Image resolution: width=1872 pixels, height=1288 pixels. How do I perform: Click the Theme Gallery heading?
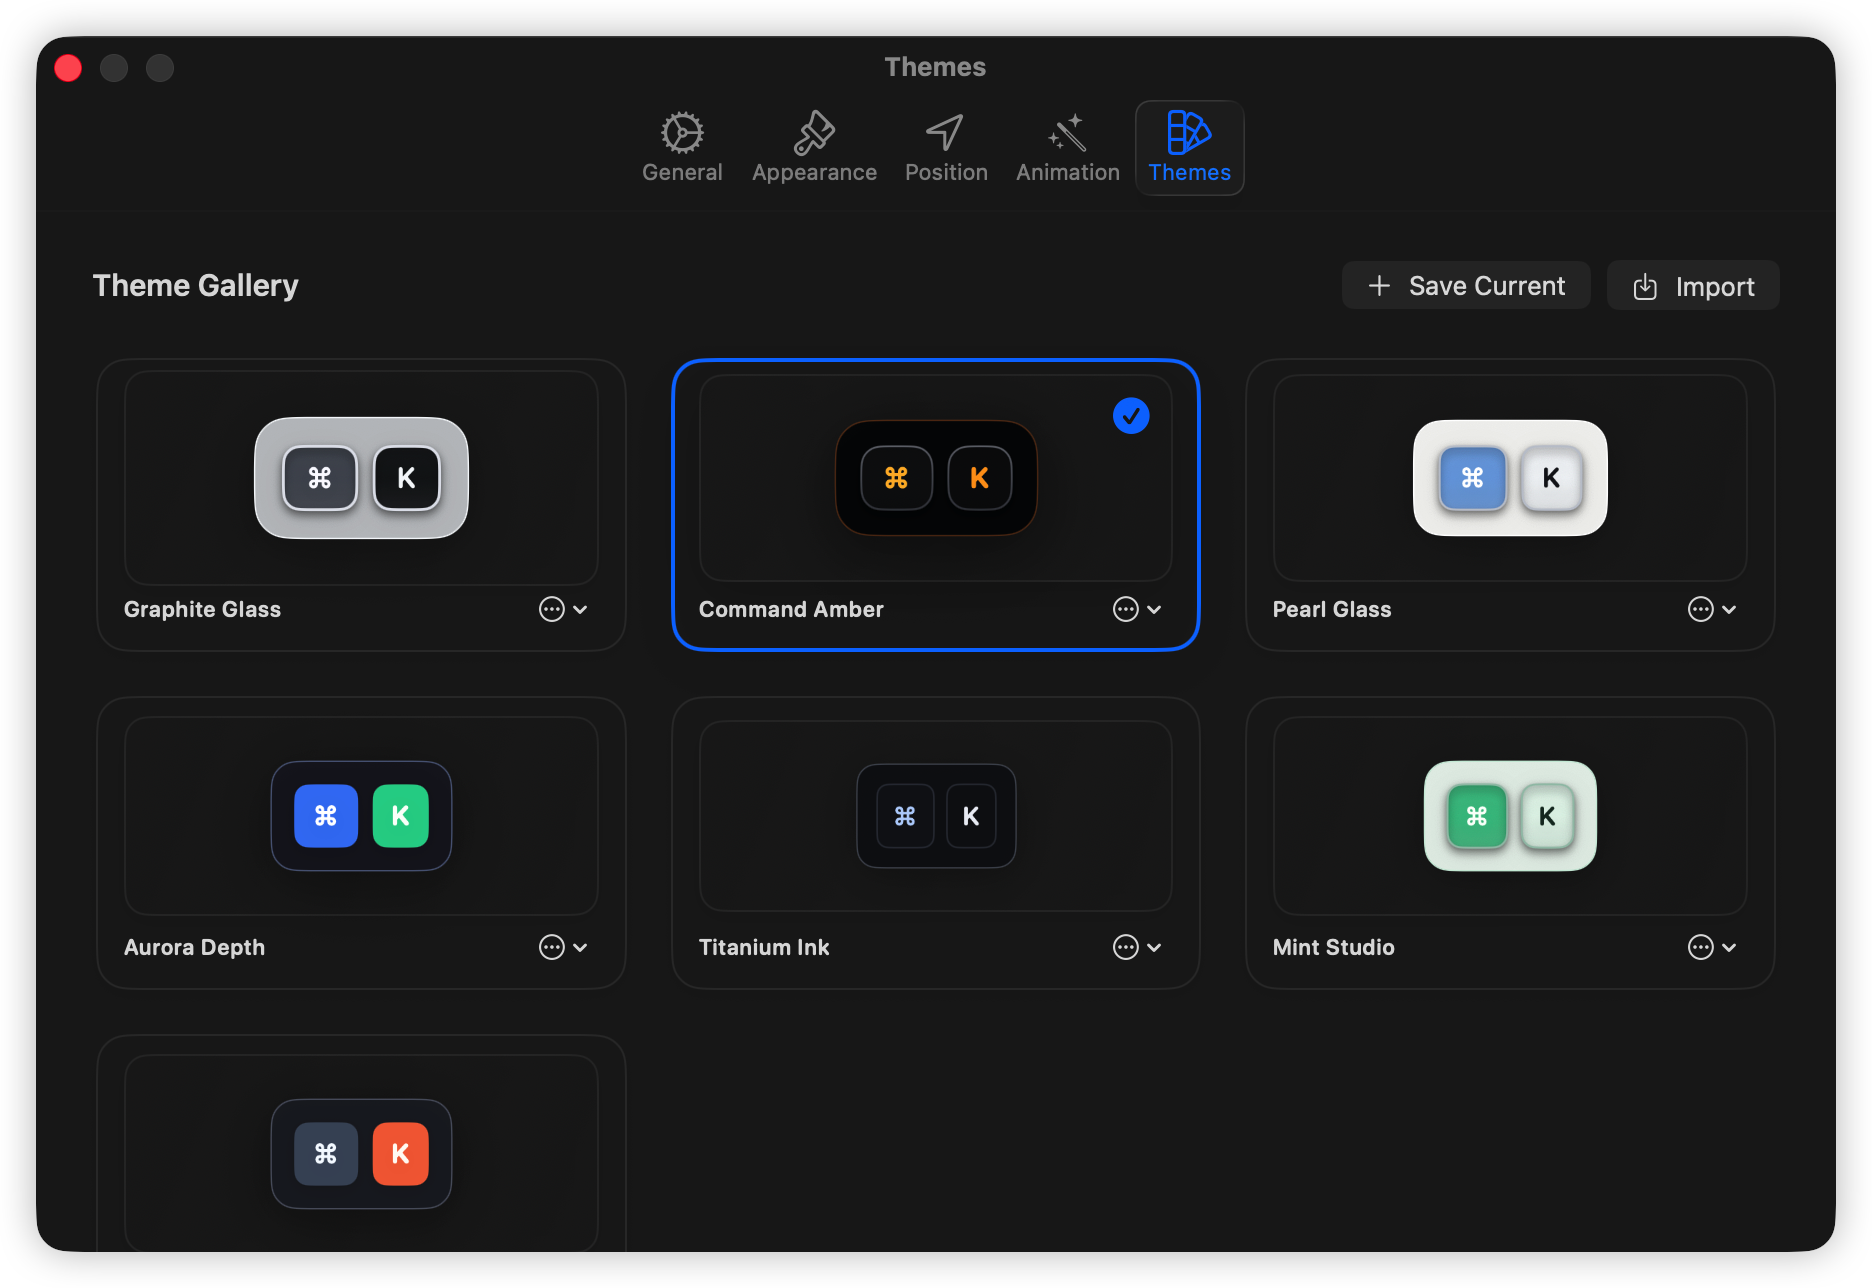point(195,285)
